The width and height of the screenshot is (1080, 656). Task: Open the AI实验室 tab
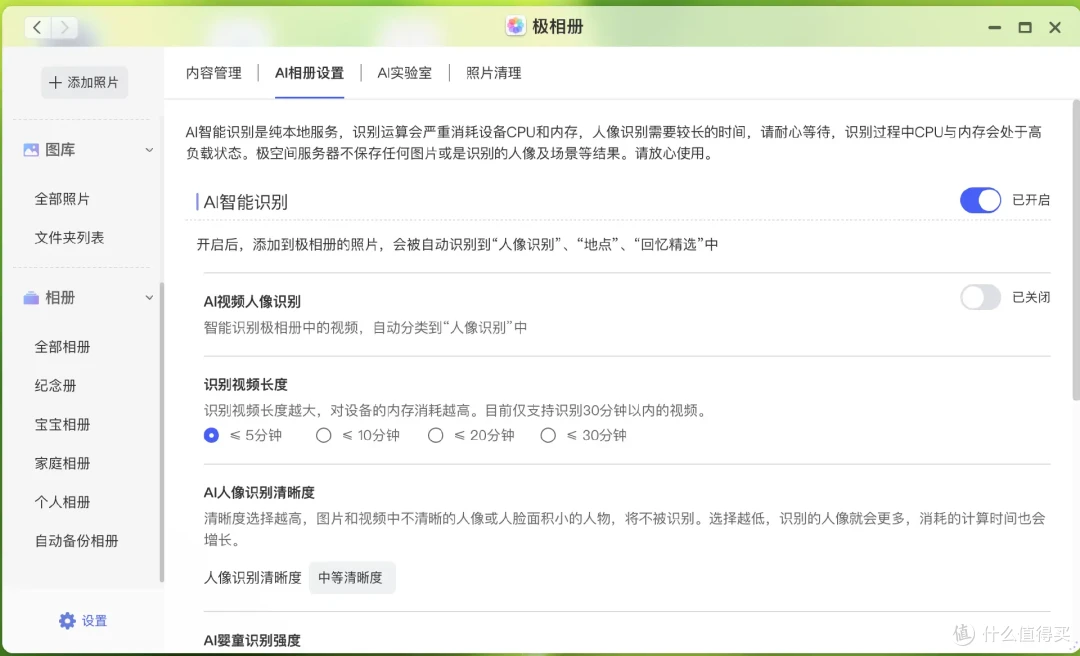click(x=405, y=73)
